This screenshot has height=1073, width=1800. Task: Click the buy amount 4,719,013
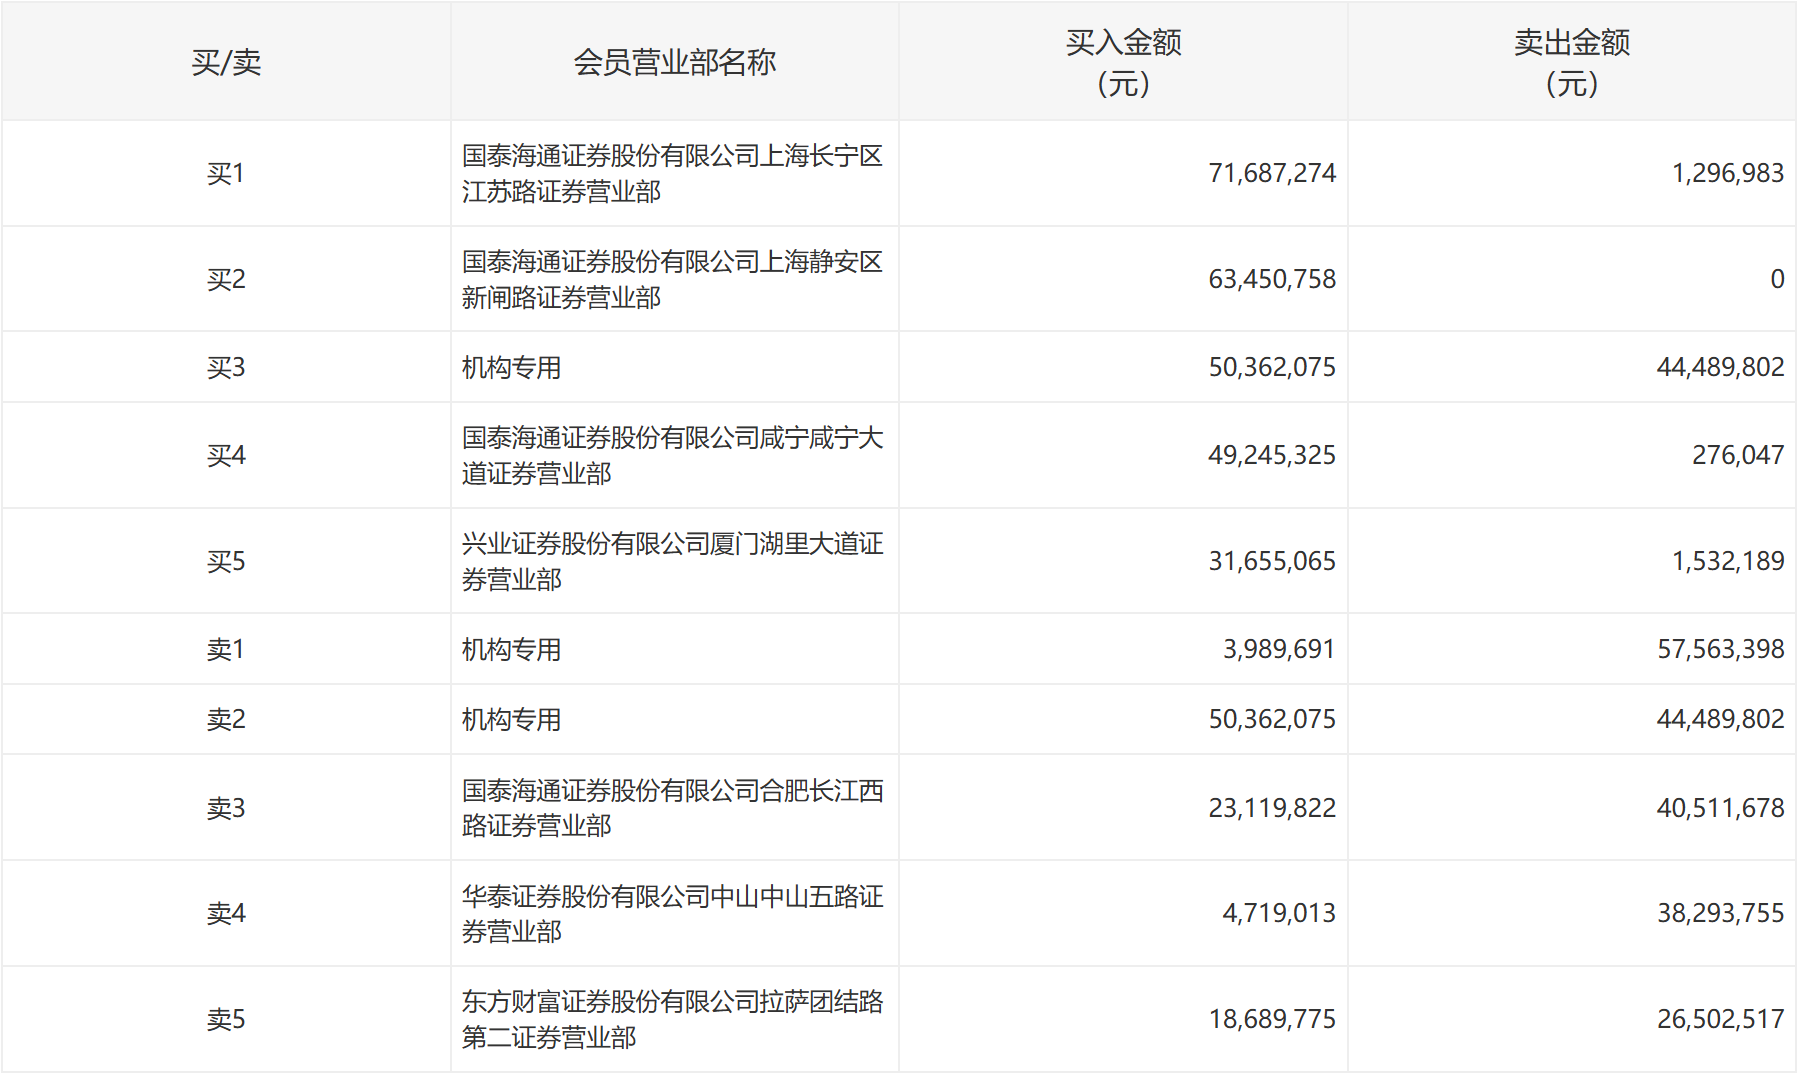[1279, 913]
